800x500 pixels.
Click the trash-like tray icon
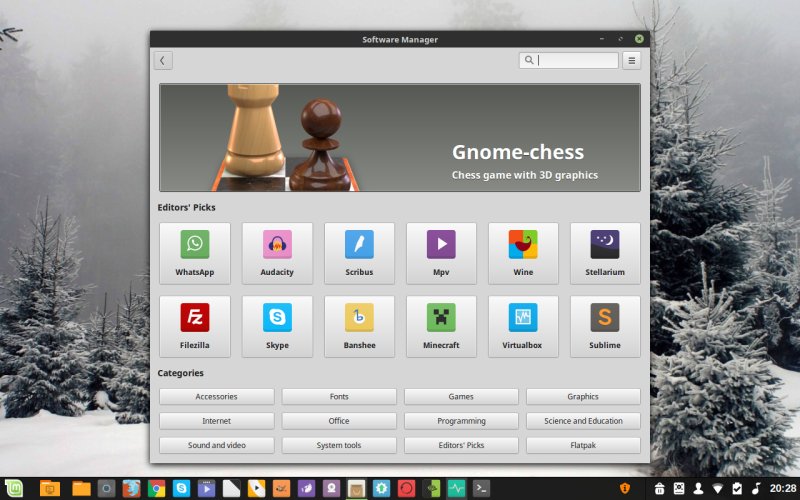pos(659,489)
